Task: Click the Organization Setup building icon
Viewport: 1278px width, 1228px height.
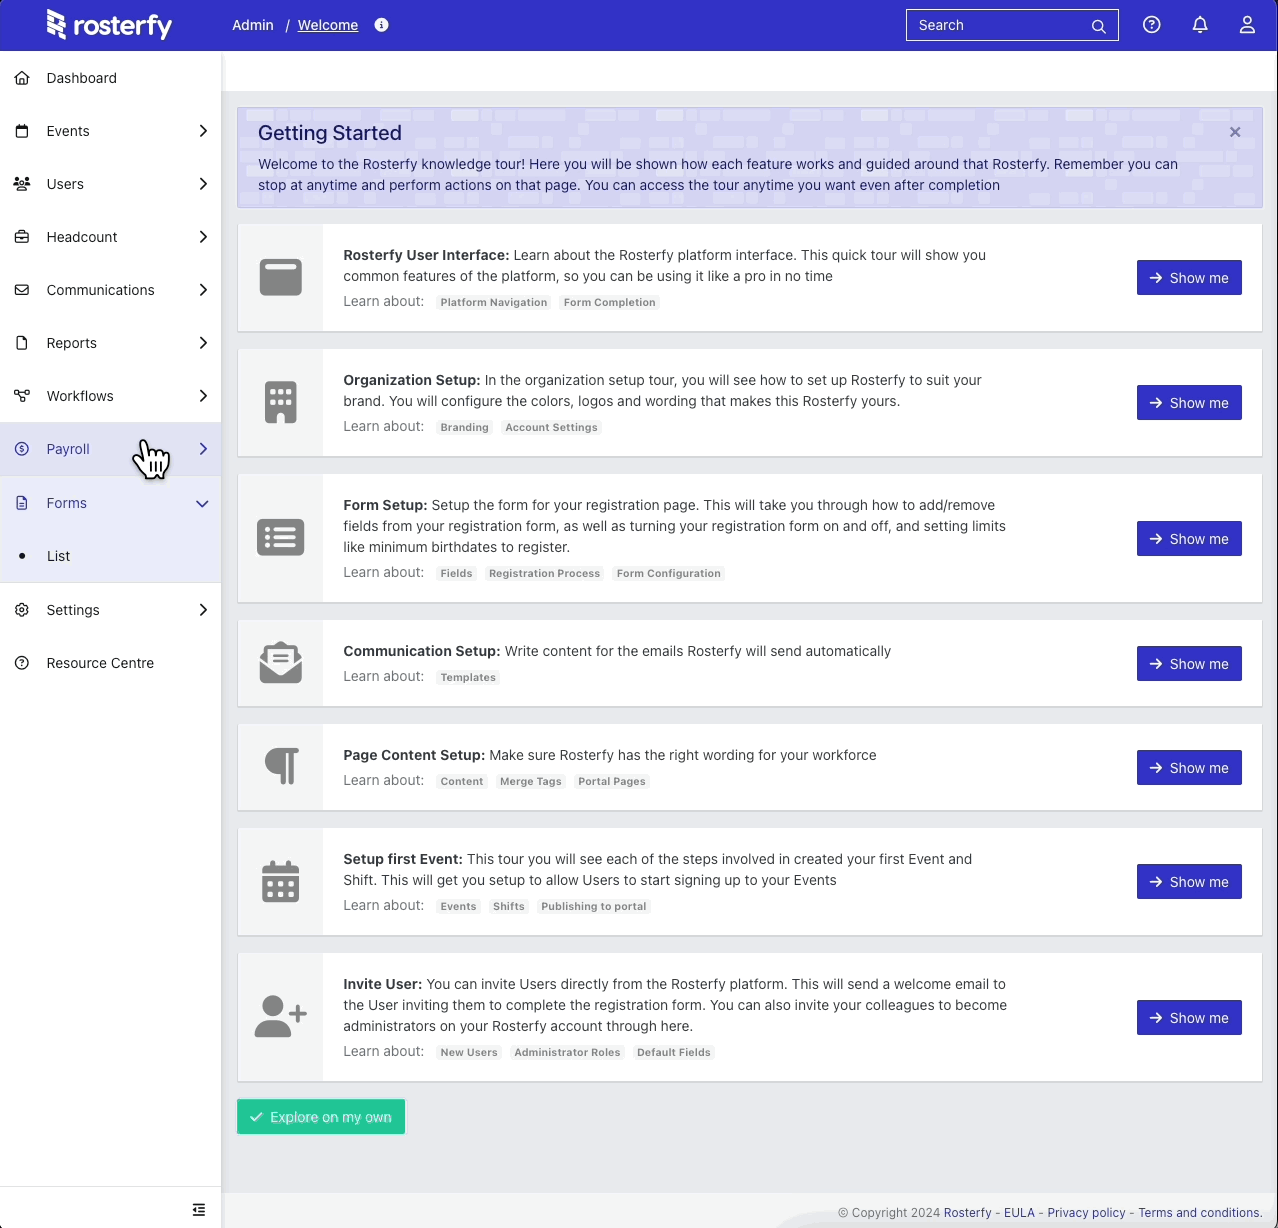Action: click(x=281, y=402)
